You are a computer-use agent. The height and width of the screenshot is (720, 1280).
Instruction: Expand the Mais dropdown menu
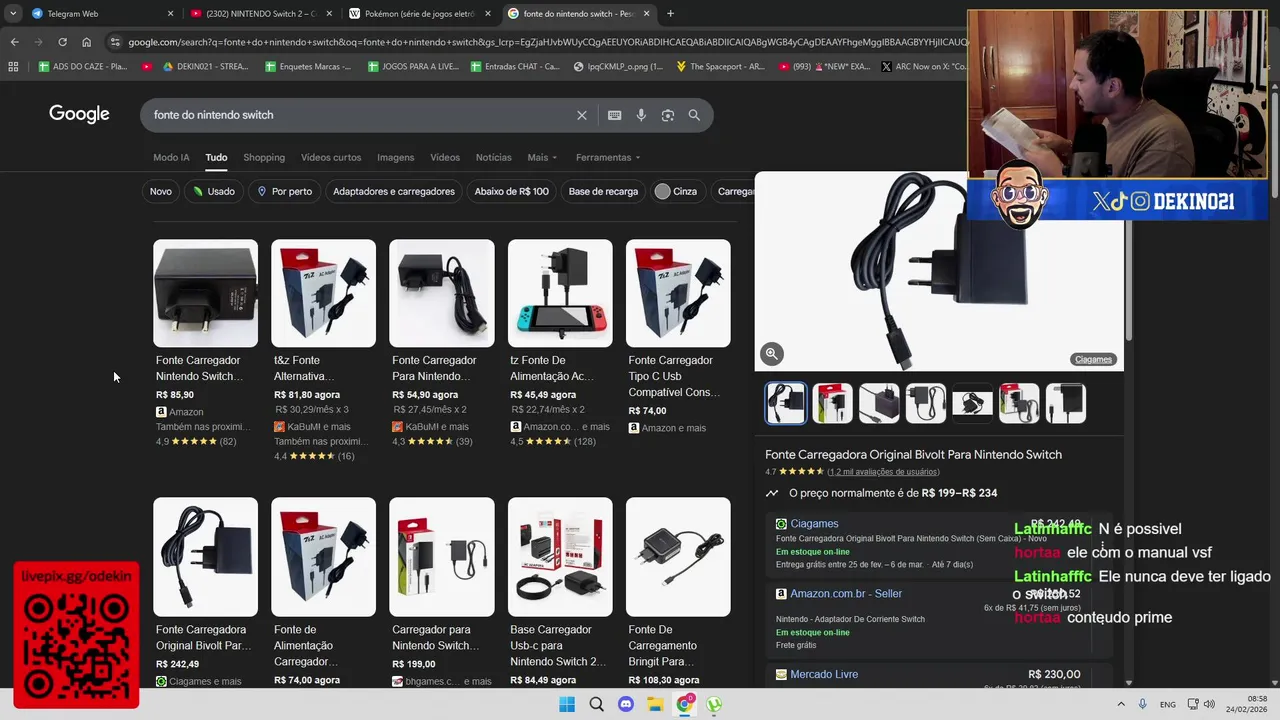[x=542, y=157]
